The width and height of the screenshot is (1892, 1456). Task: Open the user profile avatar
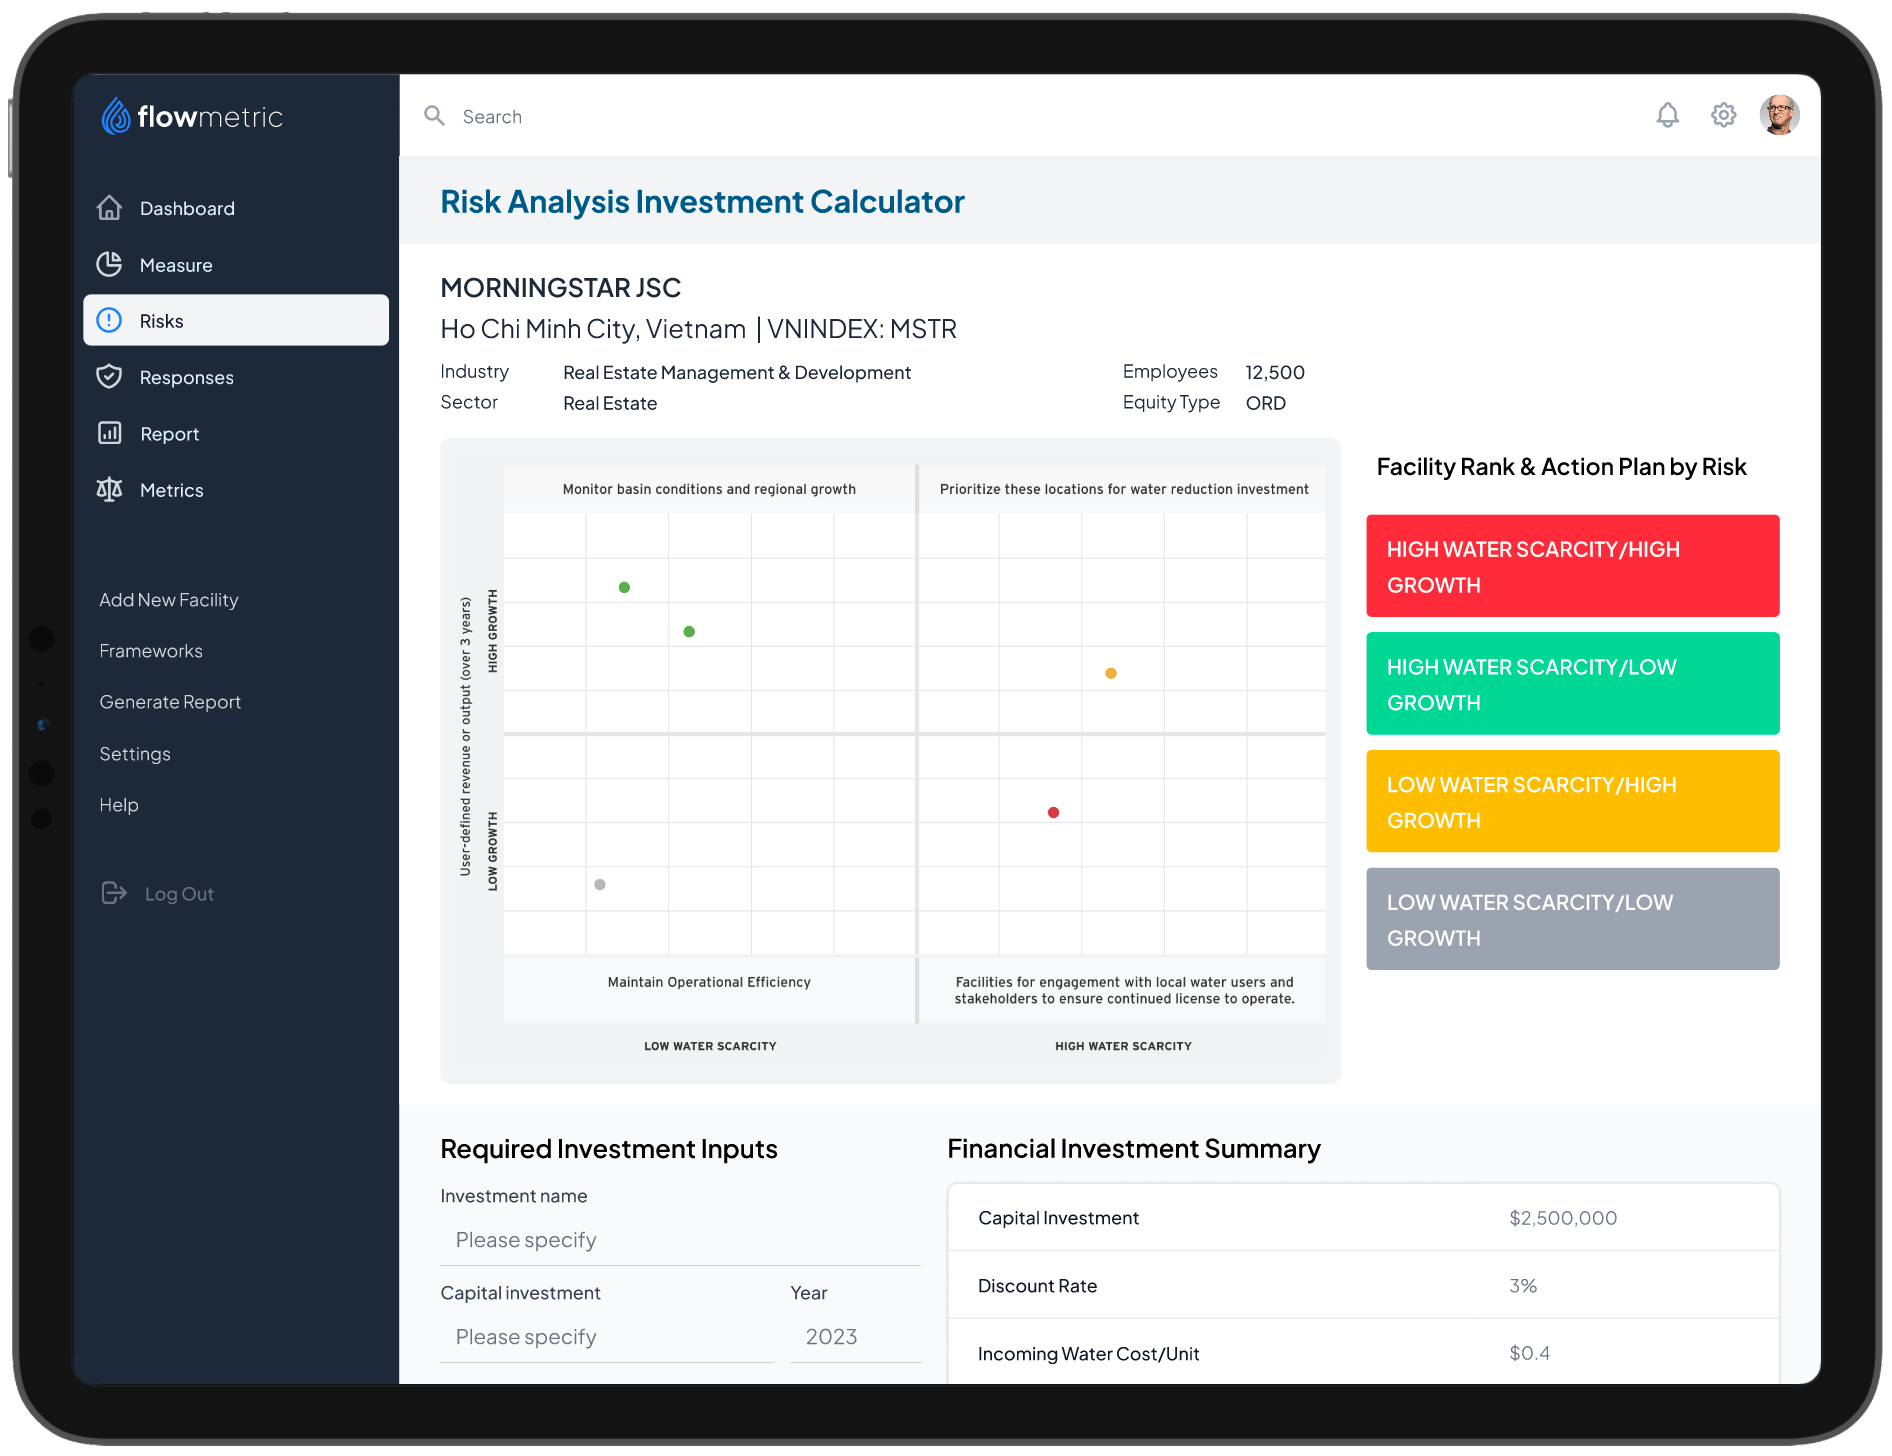pyautogui.click(x=1779, y=115)
